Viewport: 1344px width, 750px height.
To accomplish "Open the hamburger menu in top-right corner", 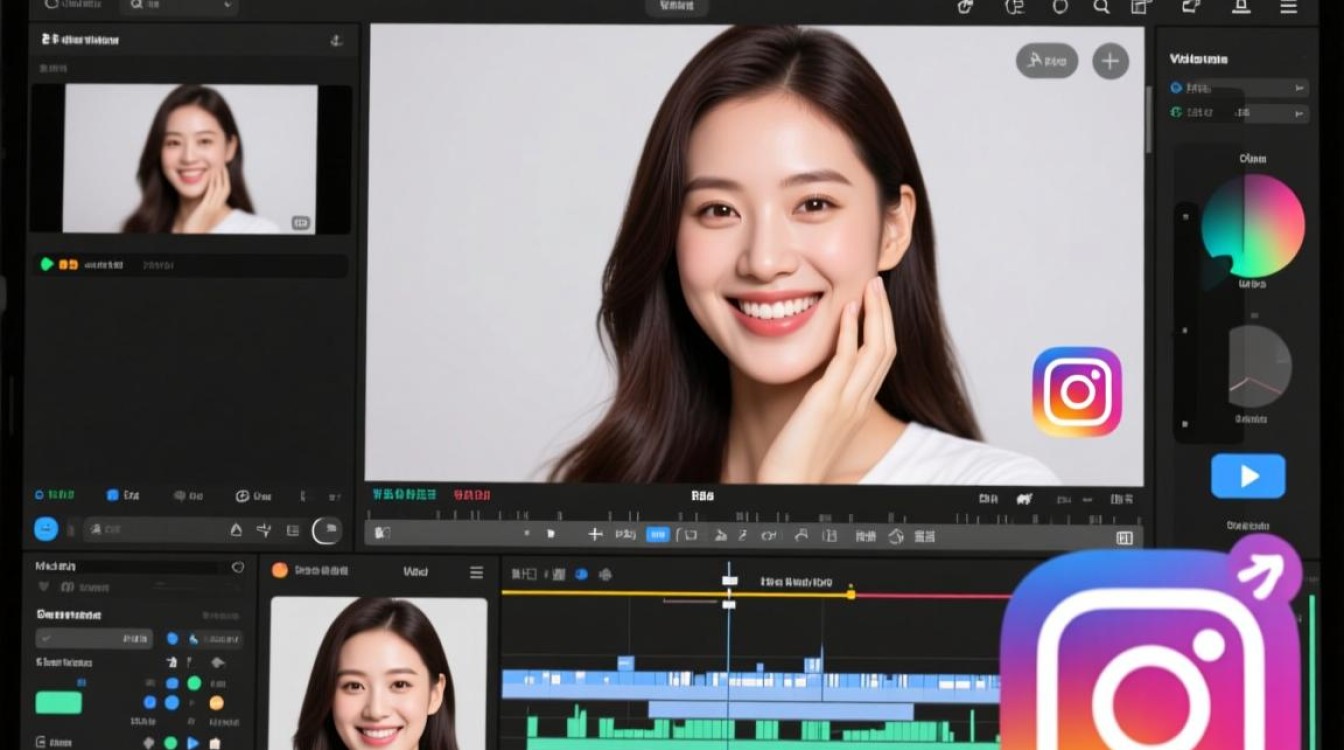I will coord(1289,7).
